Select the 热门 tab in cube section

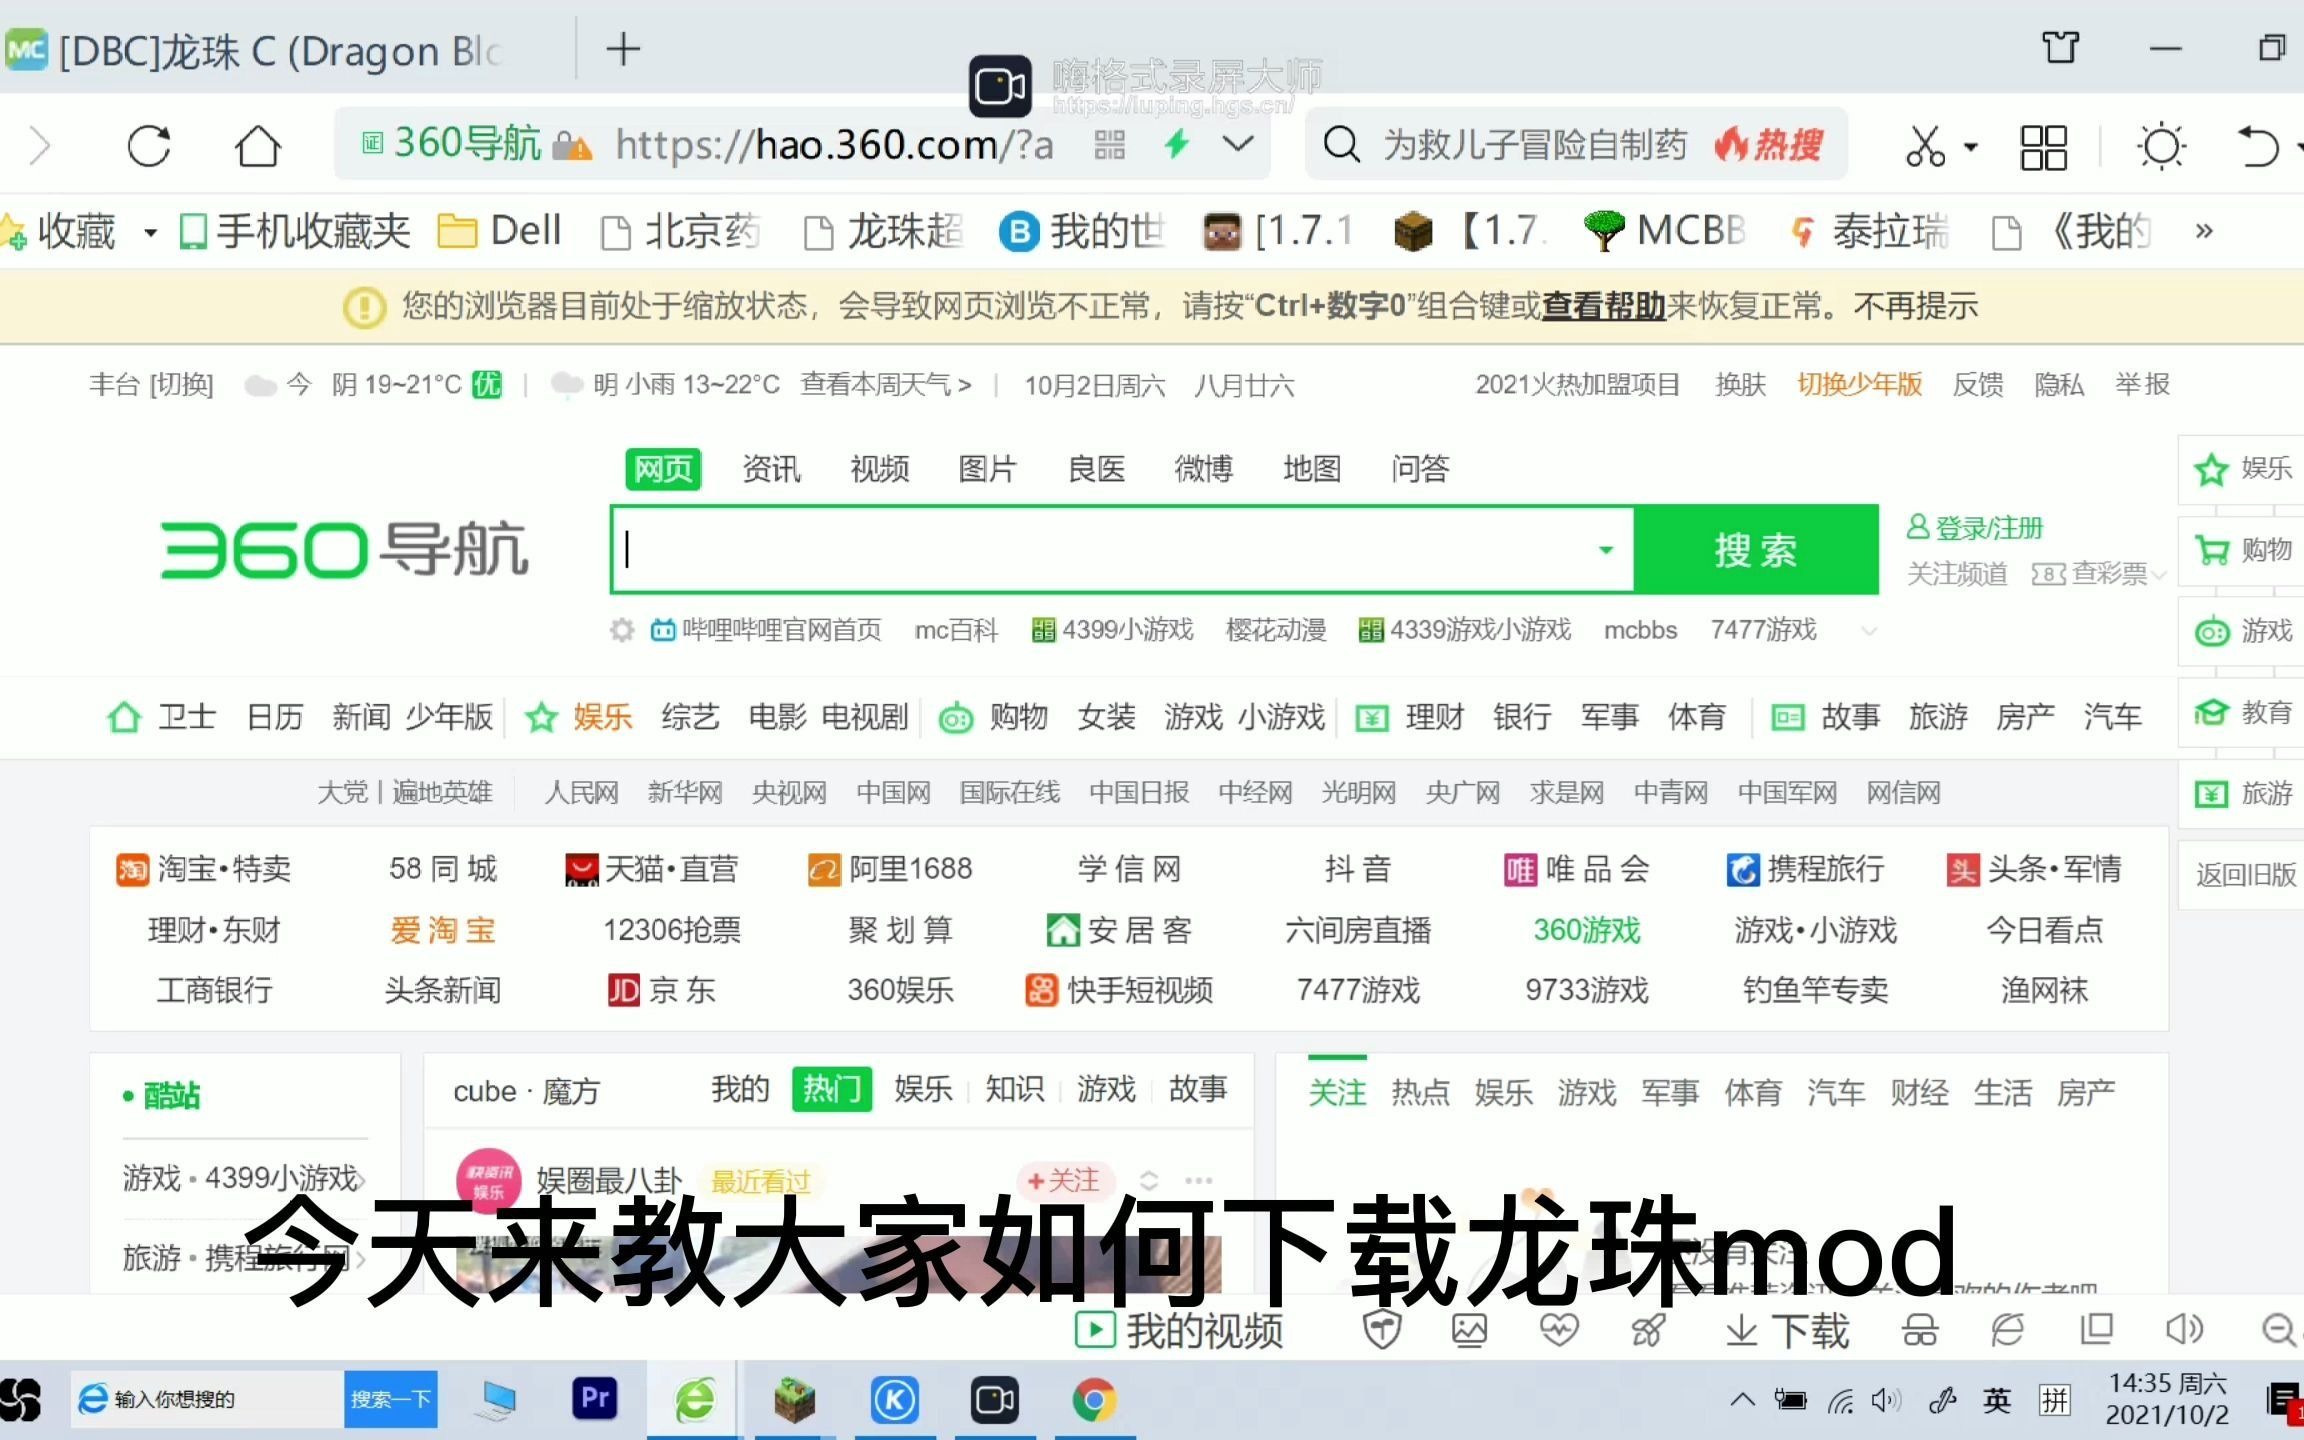pyautogui.click(x=831, y=1090)
